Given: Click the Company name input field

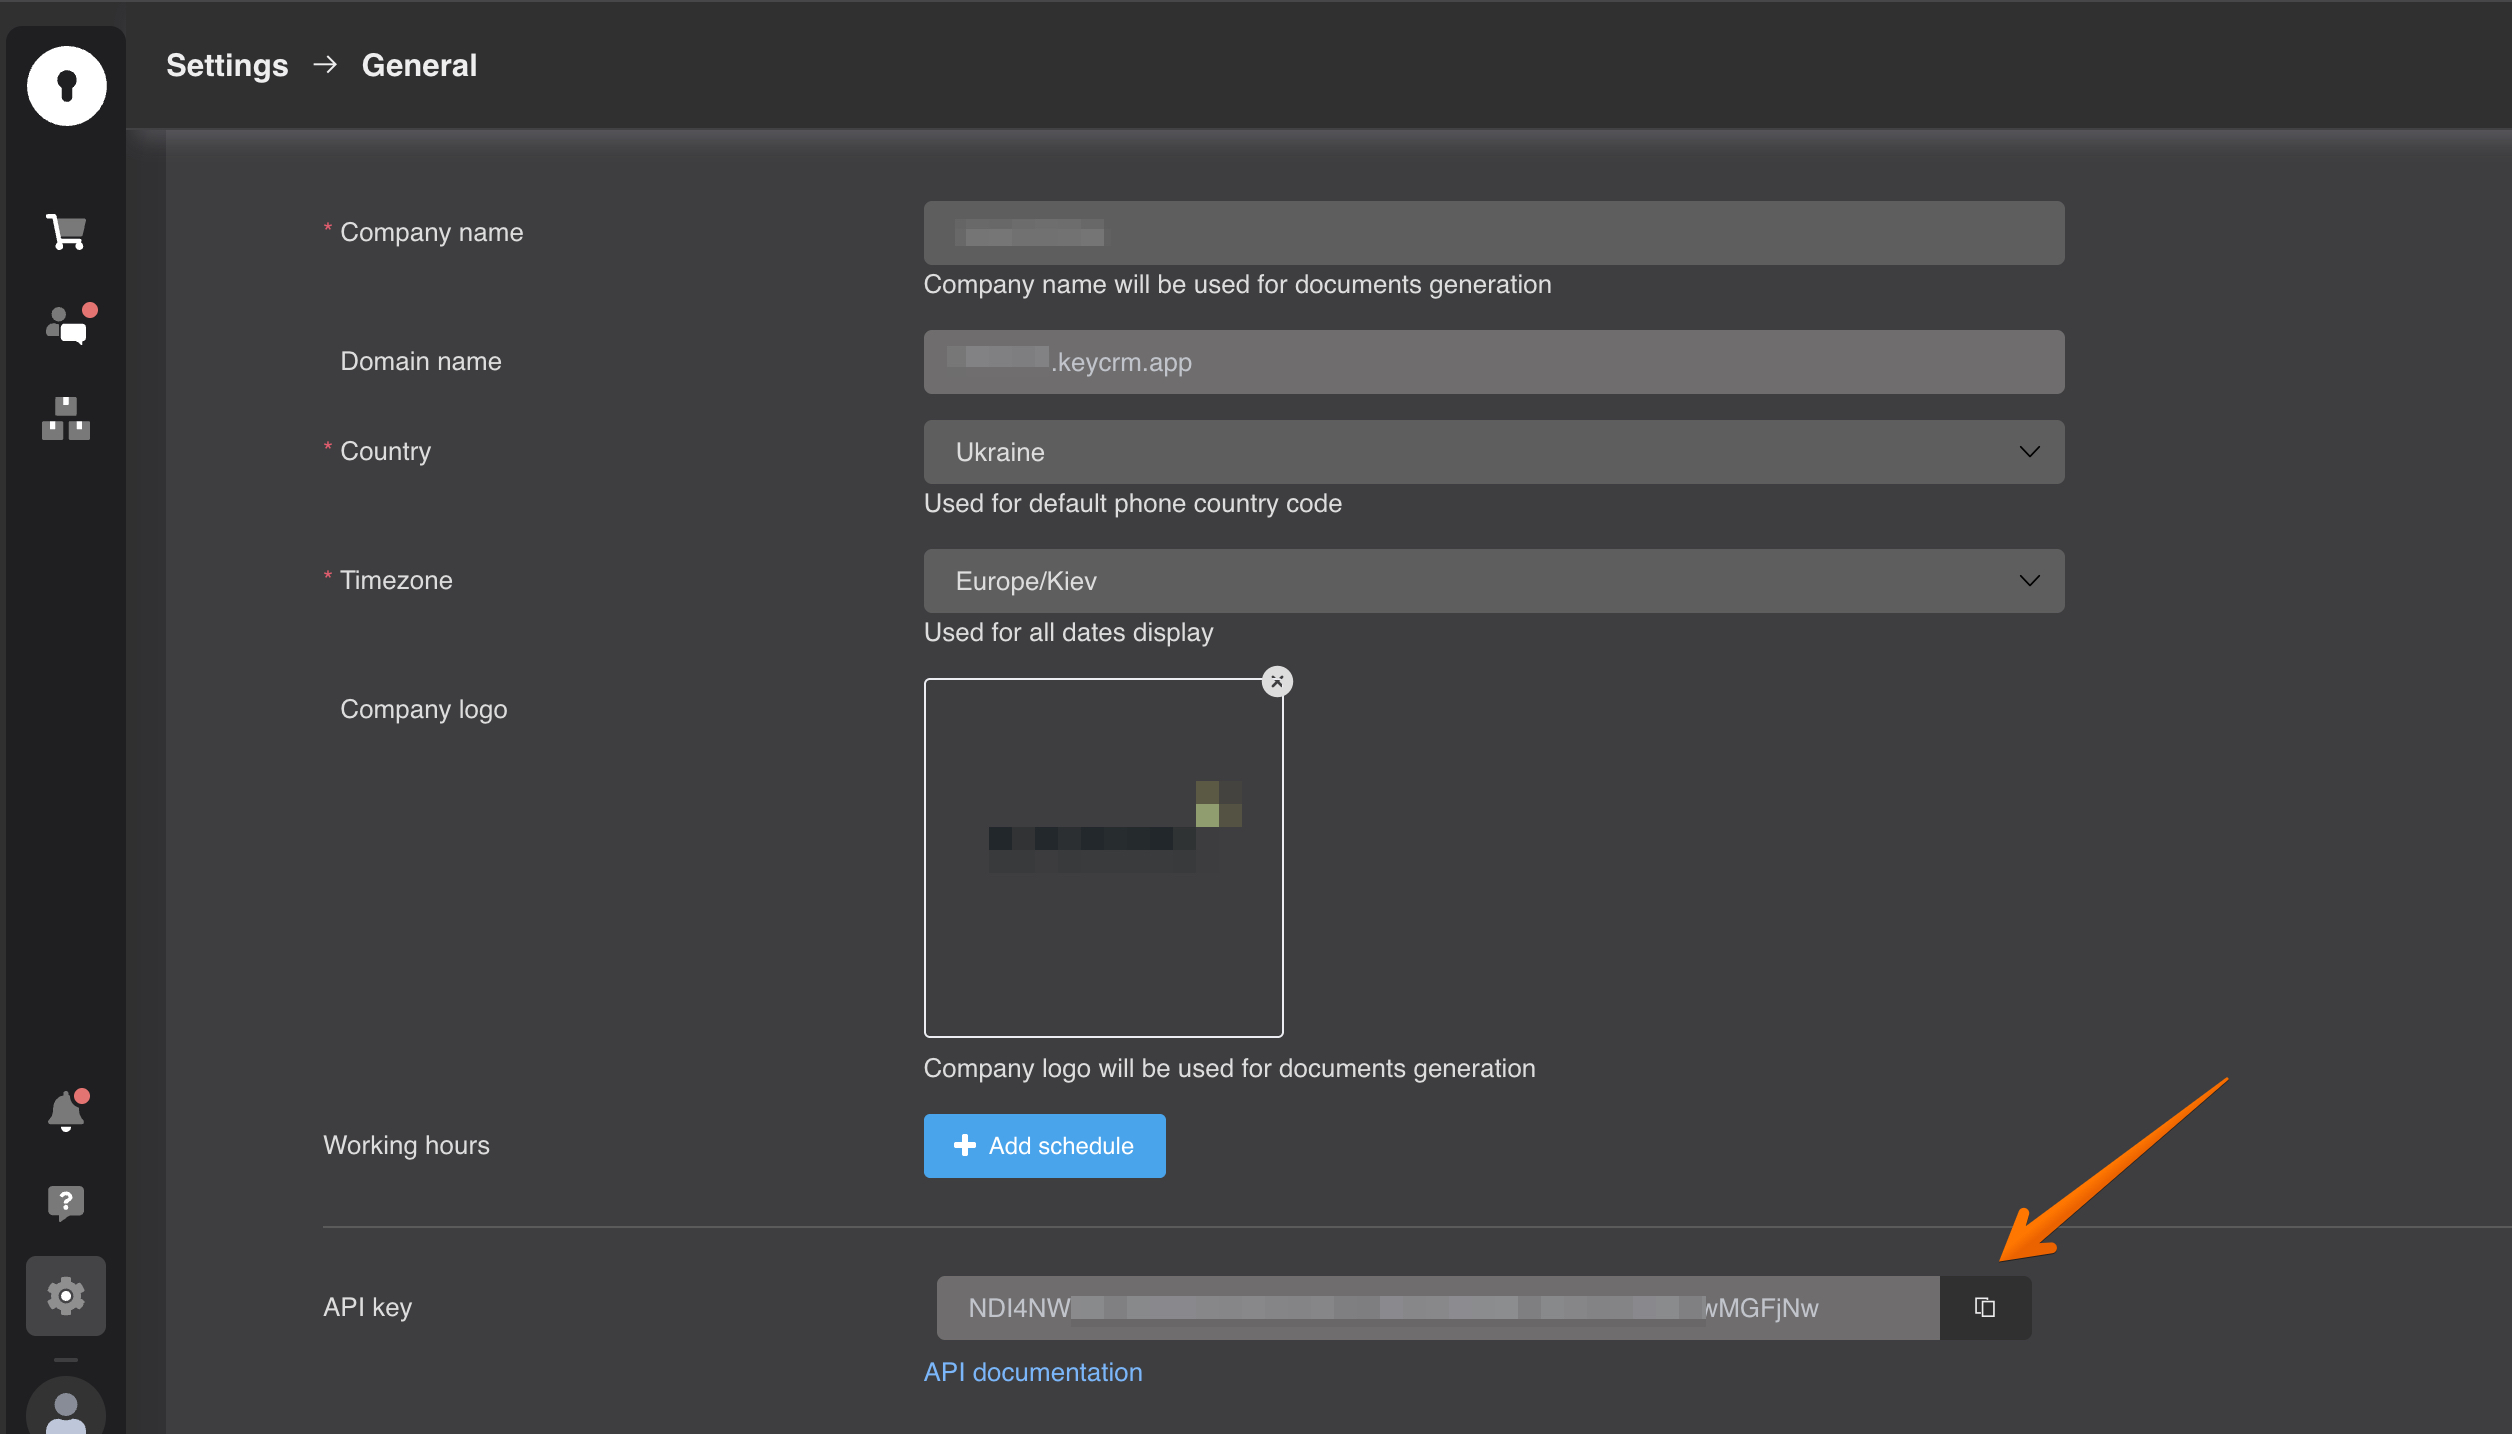Looking at the screenshot, I should coord(1493,233).
